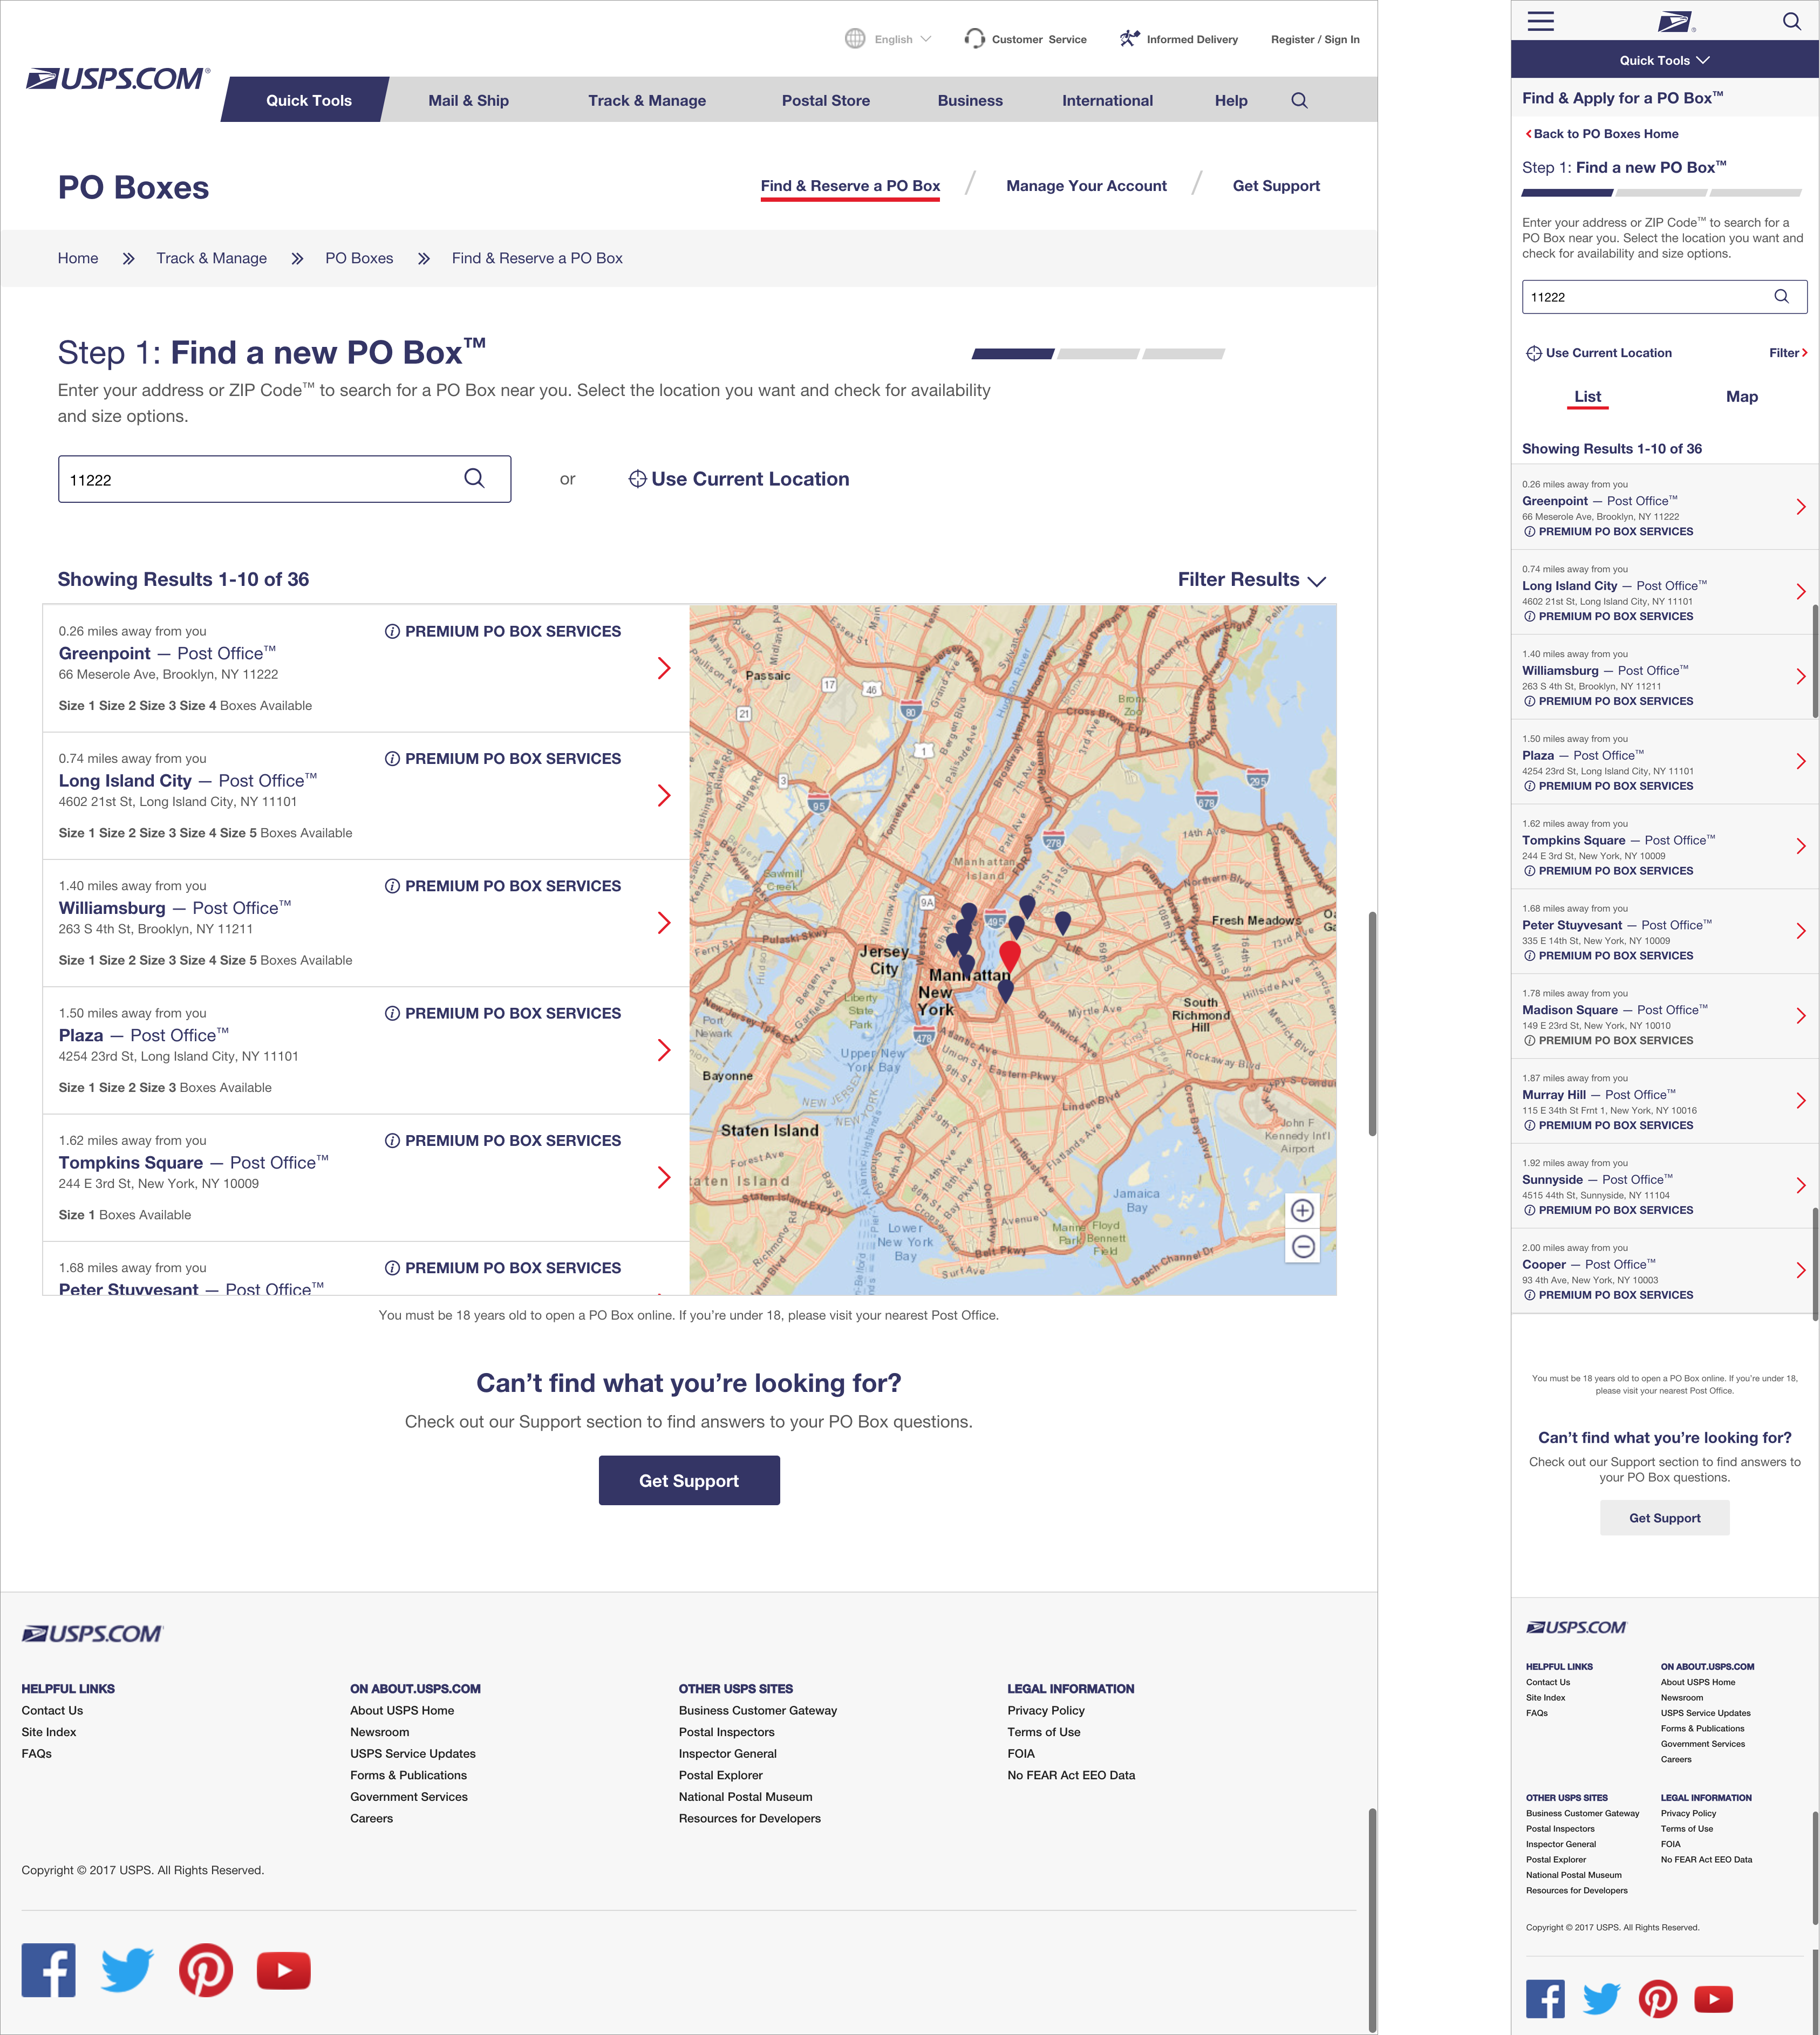Click the mobile Get Support button

click(1664, 1518)
